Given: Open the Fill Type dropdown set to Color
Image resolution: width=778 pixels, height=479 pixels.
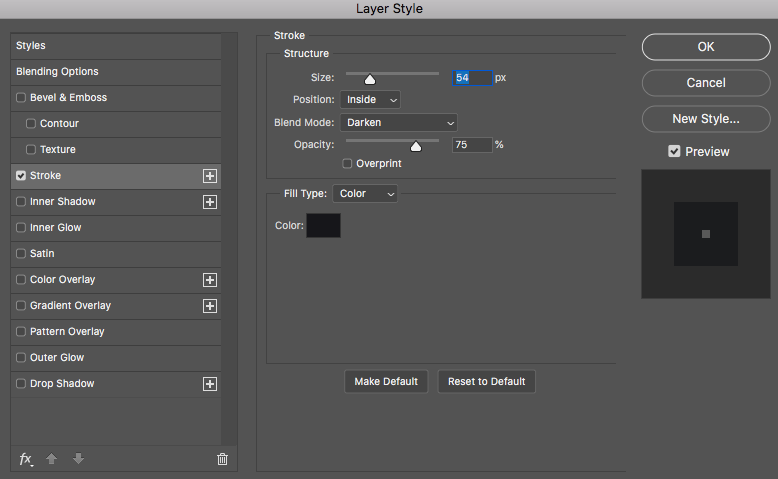Looking at the screenshot, I should [365, 194].
